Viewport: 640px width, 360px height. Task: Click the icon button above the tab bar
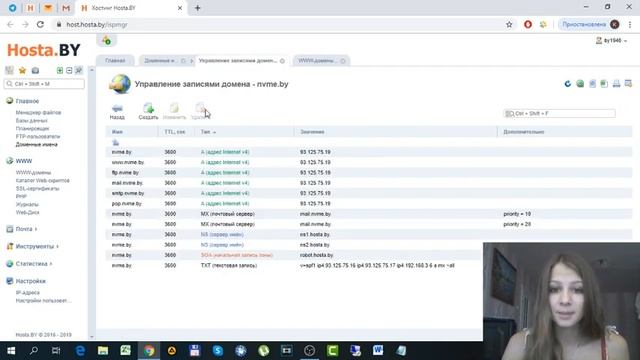click(107, 40)
